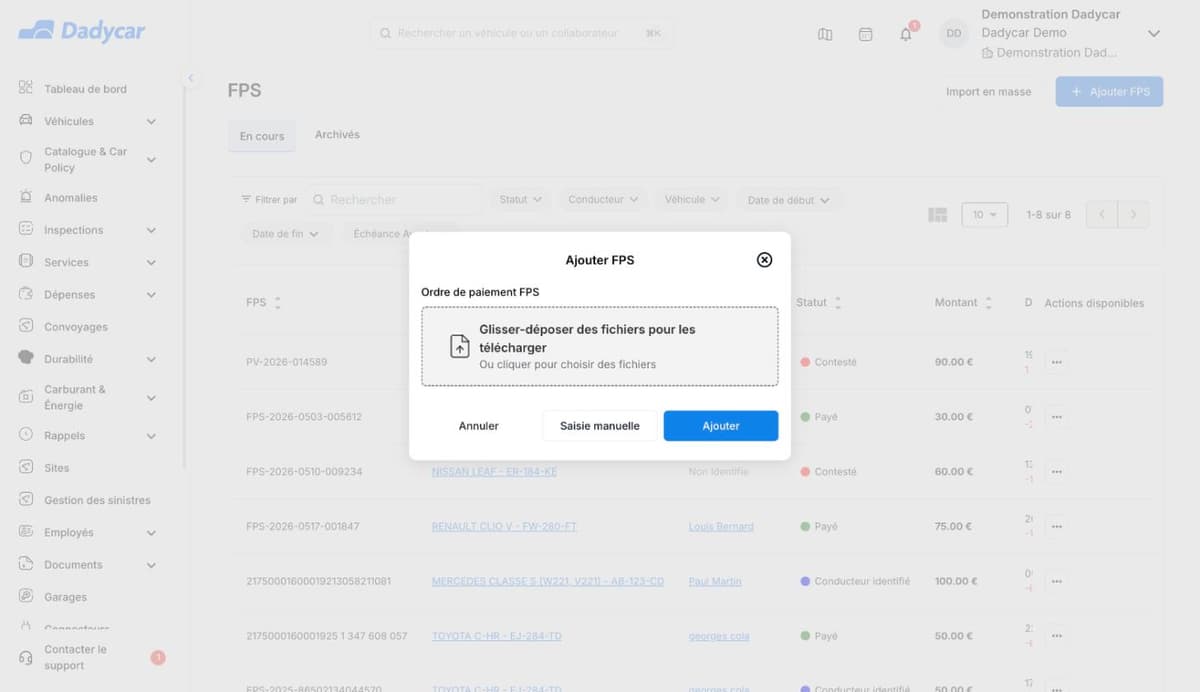Open the Conducteur filter dropdown
The height and width of the screenshot is (692, 1200).
click(x=603, y=200)
